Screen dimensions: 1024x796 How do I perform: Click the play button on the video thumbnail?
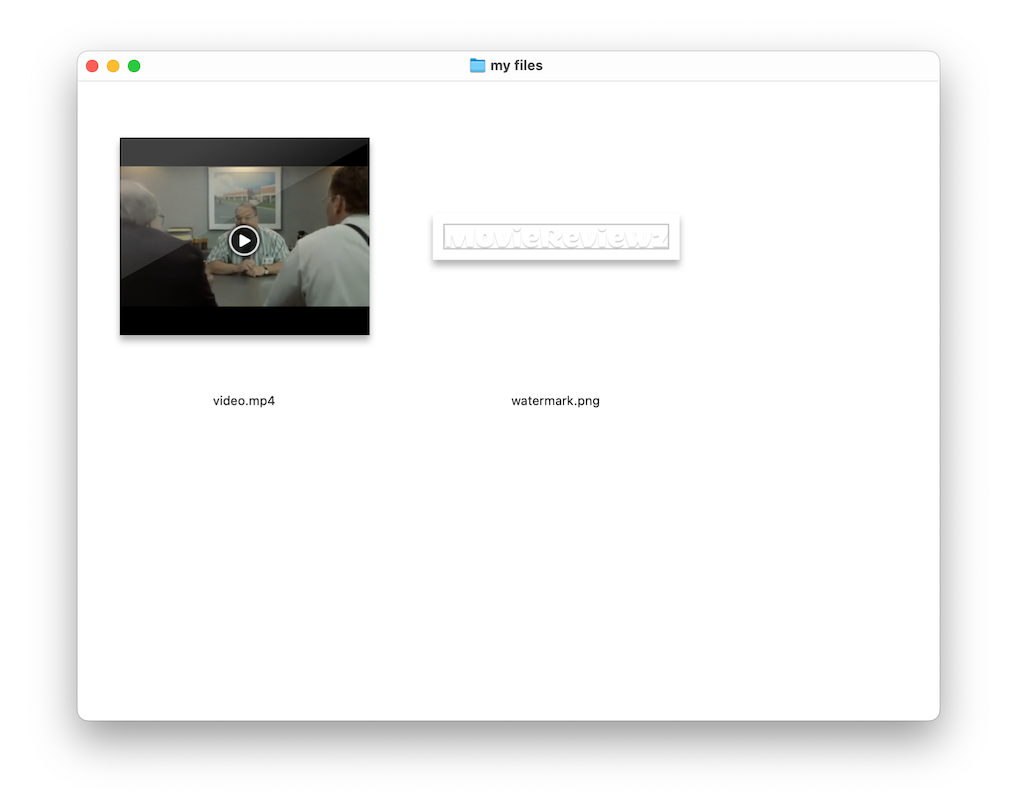[x=244, y=240]
